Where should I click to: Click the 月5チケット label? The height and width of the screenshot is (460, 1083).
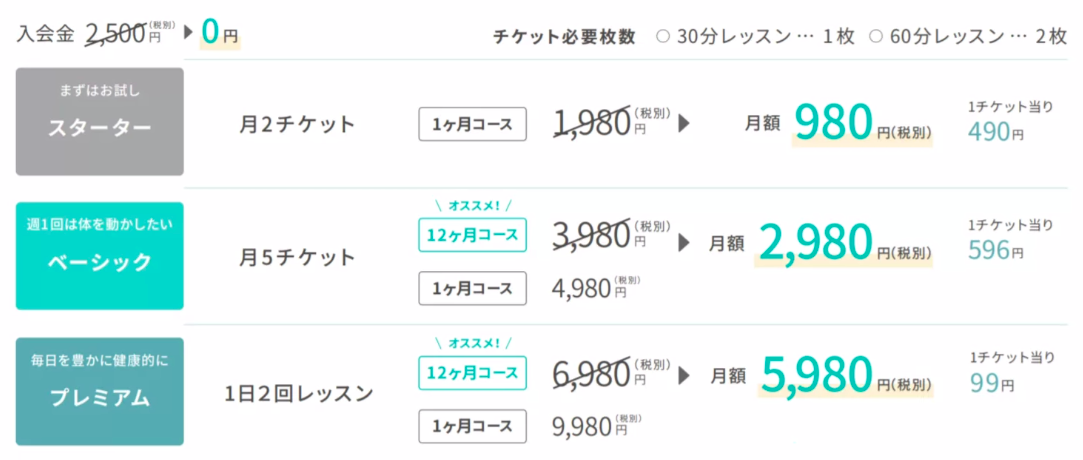point(297,258)
